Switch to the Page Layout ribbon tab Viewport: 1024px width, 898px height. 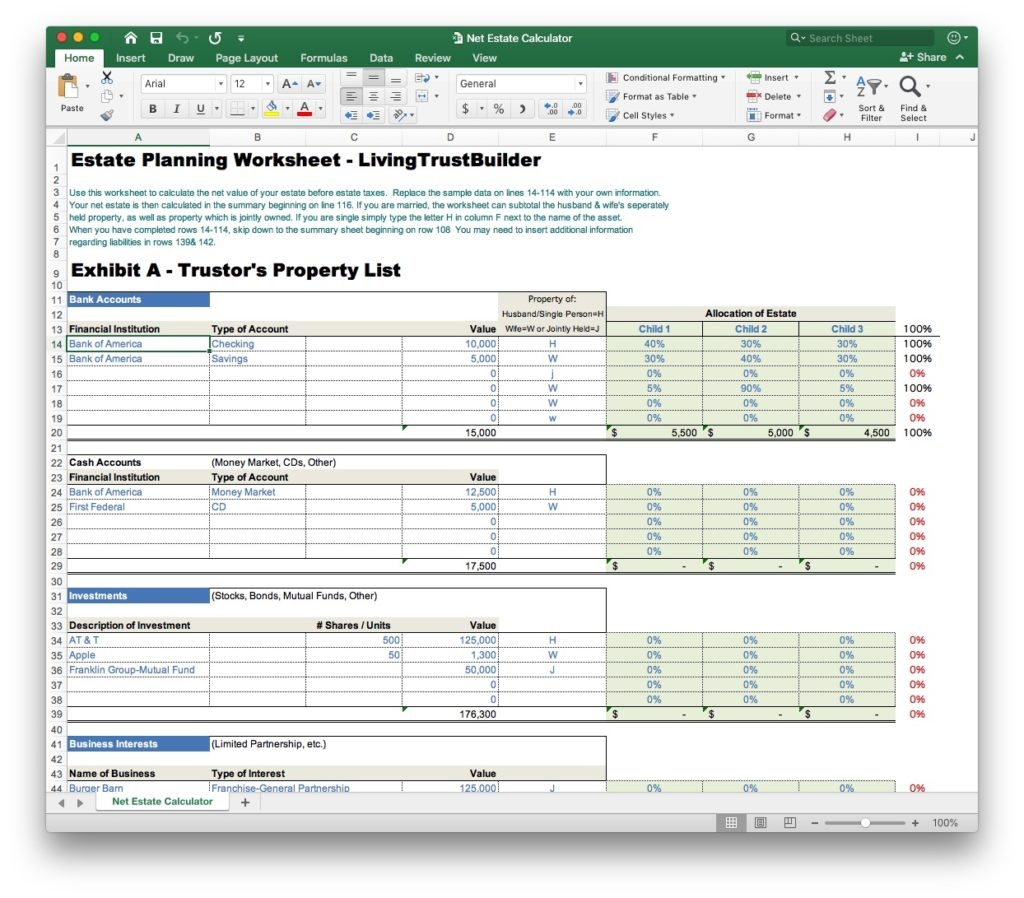click(247, 58)
